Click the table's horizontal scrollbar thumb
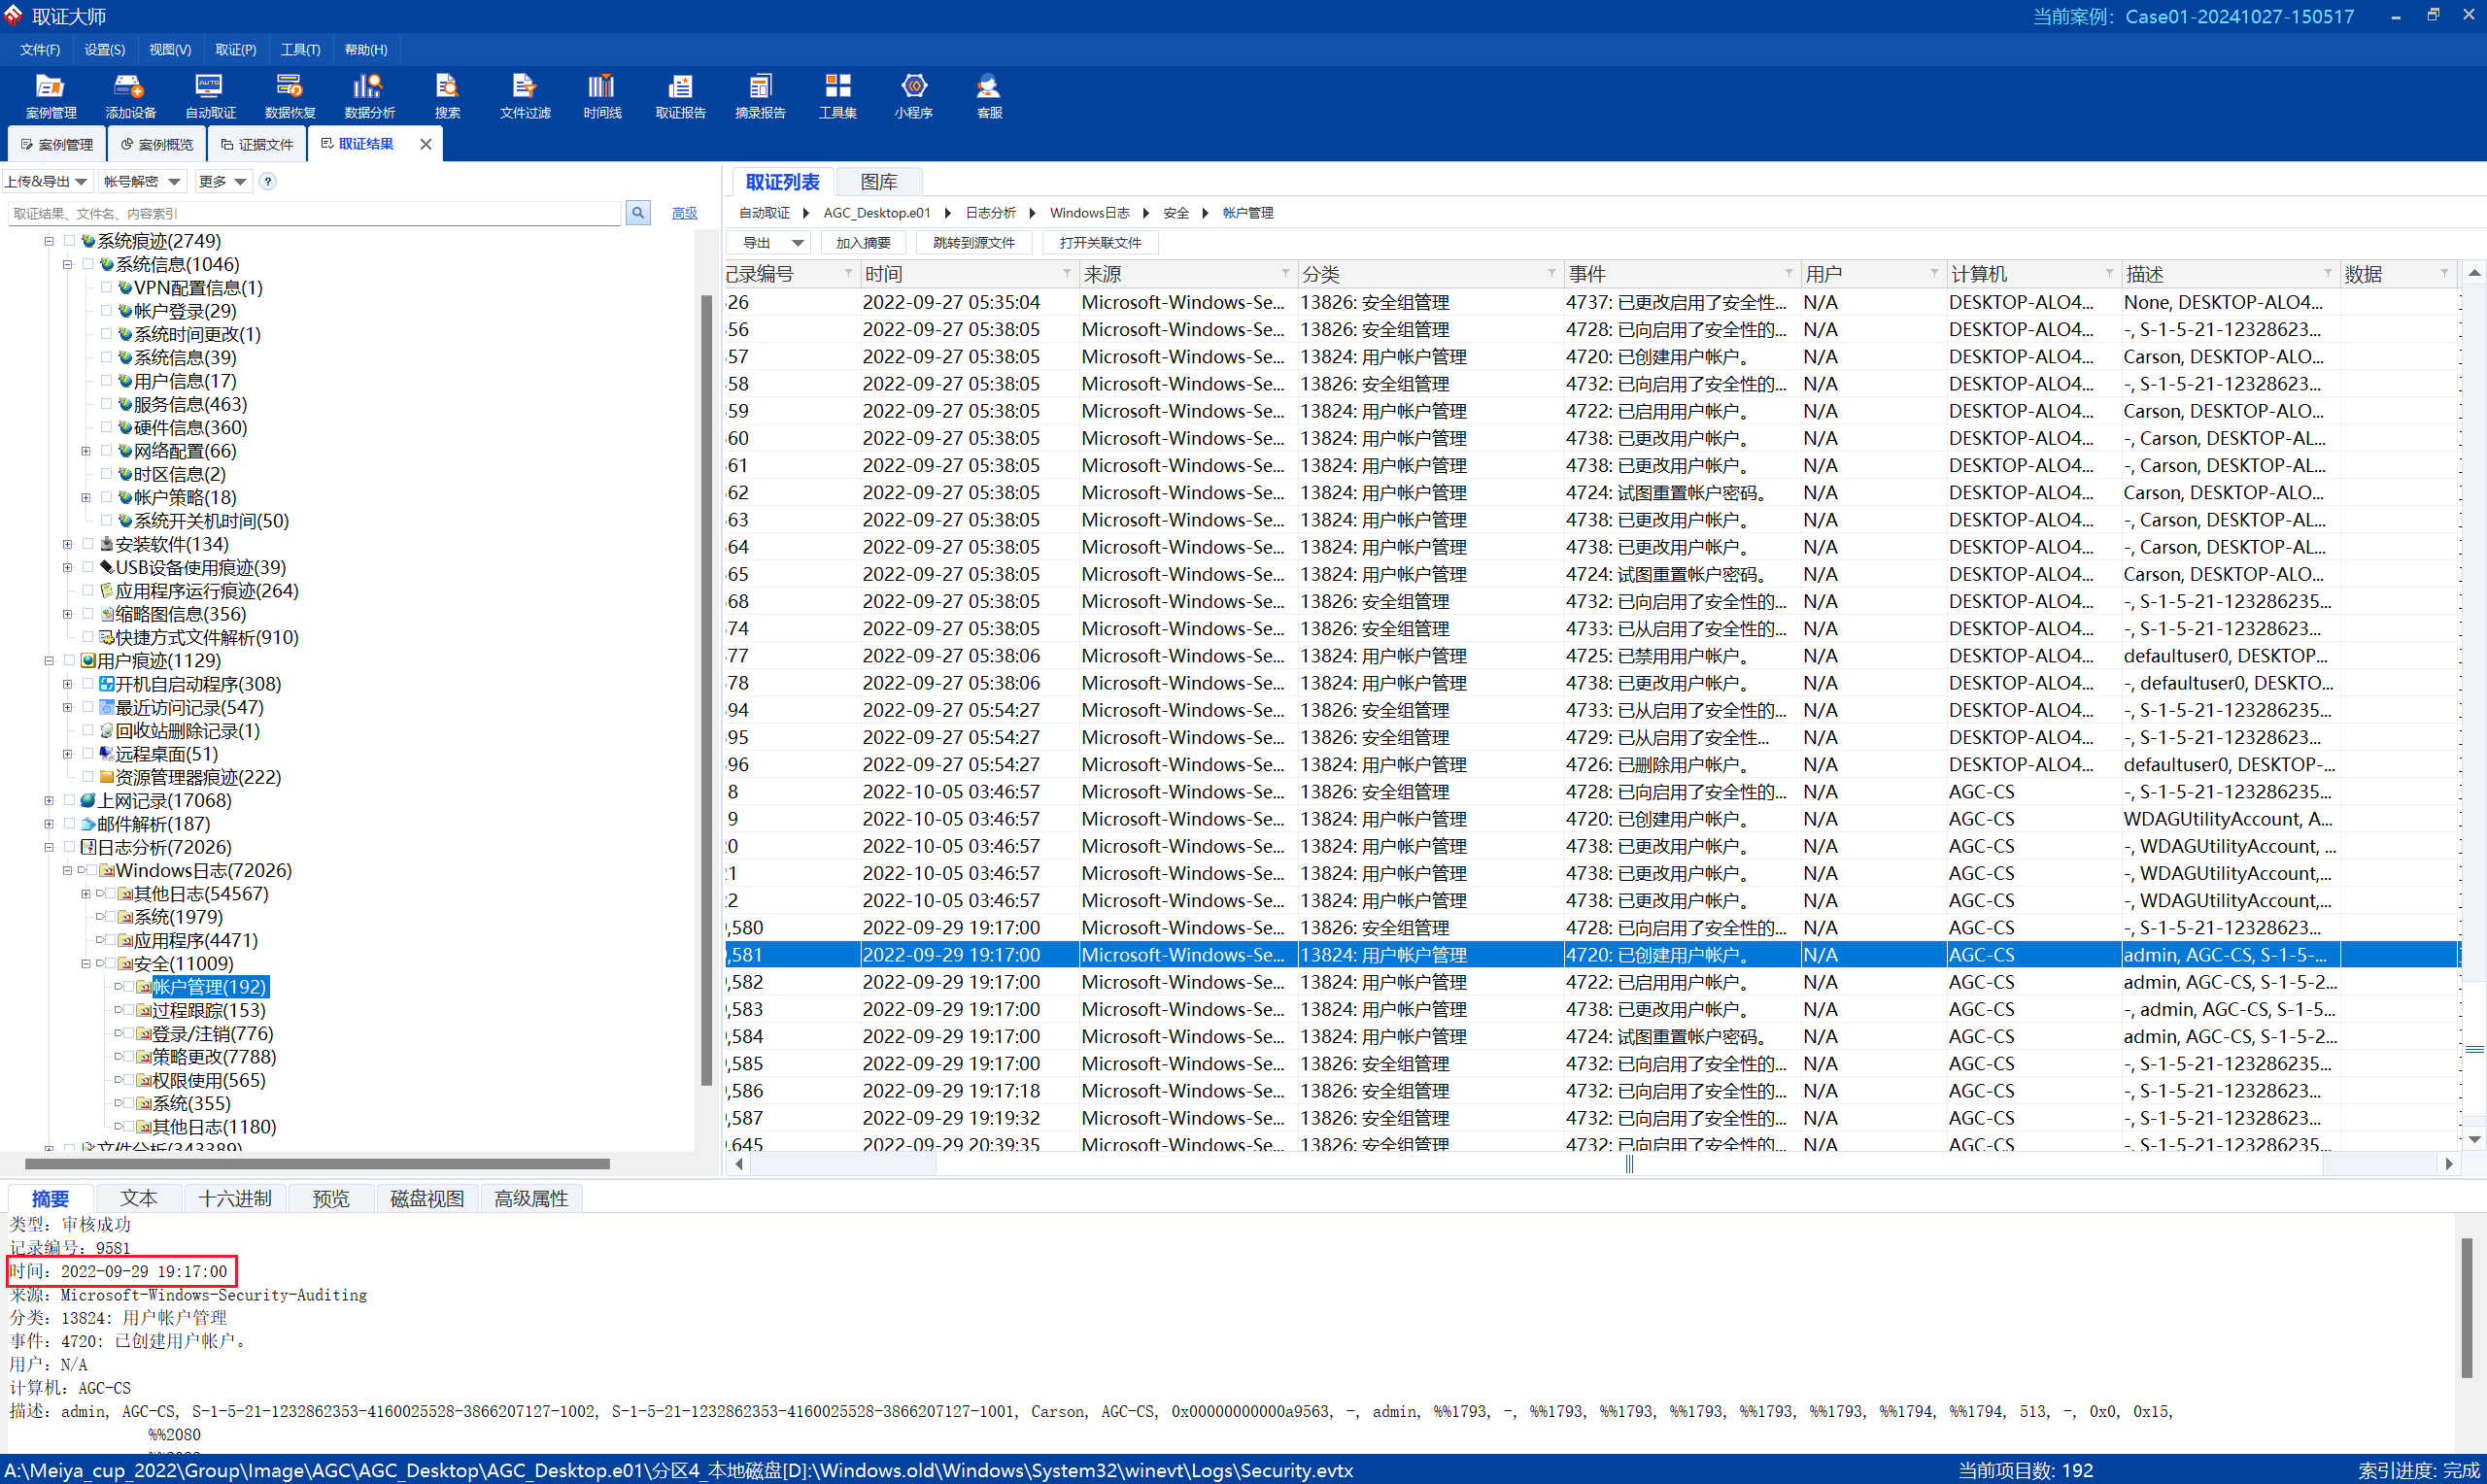Viewport: 2487px width, 1484px height. [x=1629, y=1164]
